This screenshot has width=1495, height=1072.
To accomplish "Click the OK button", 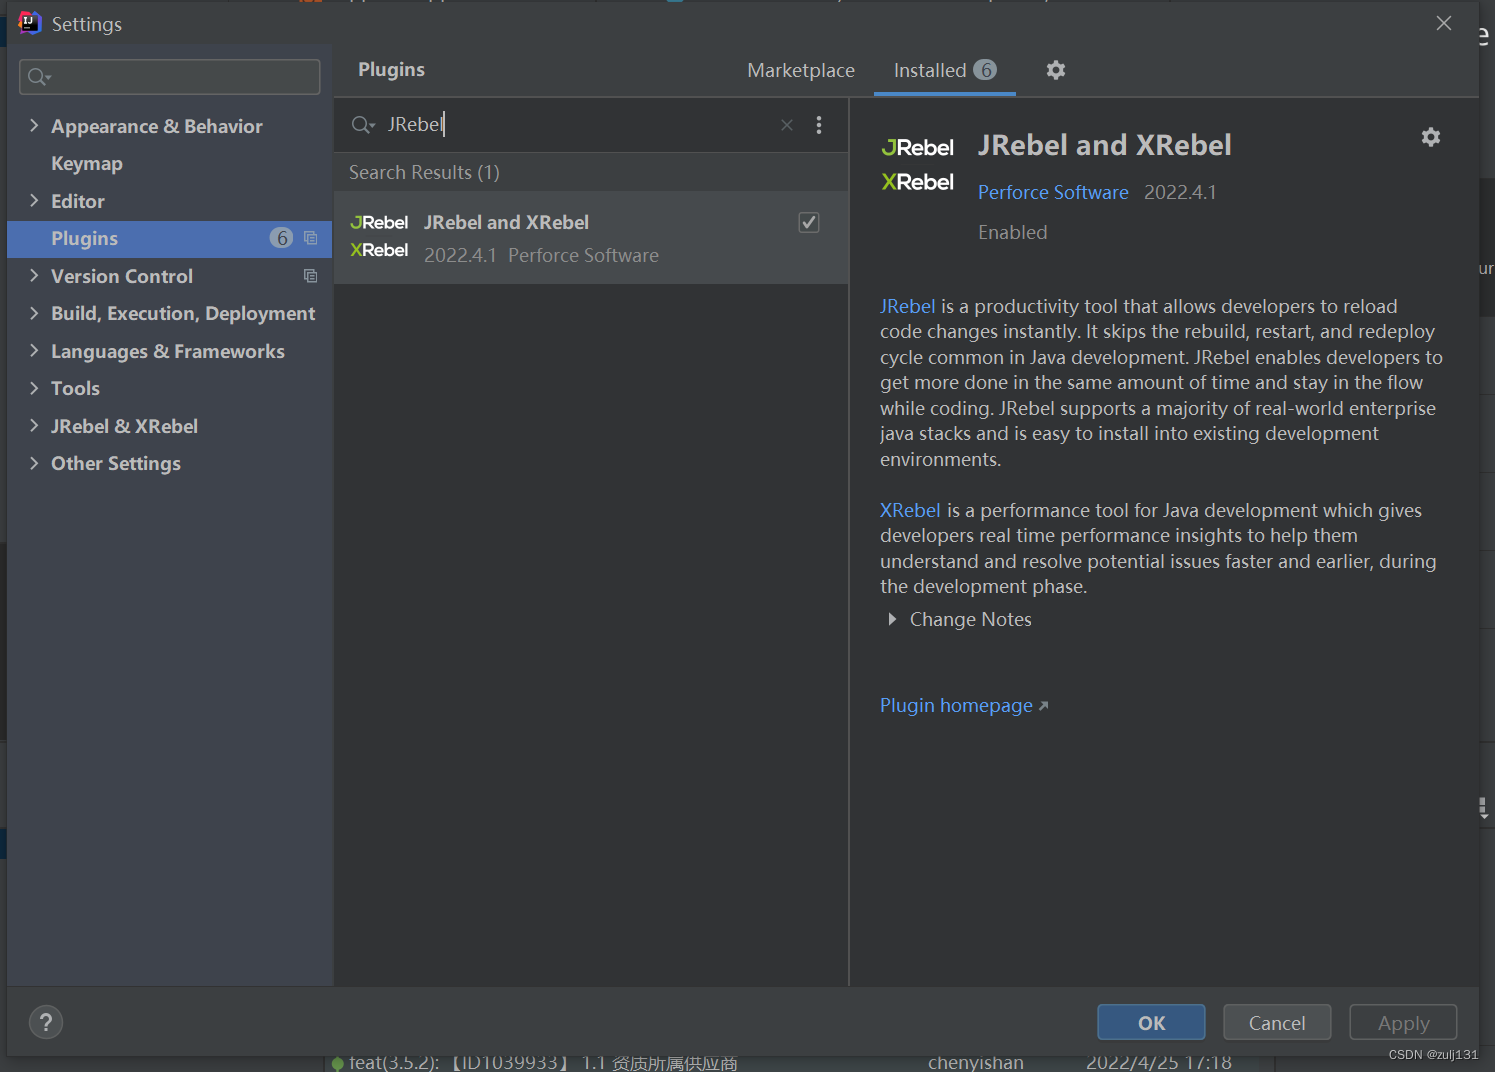I will [1151, 1023].
